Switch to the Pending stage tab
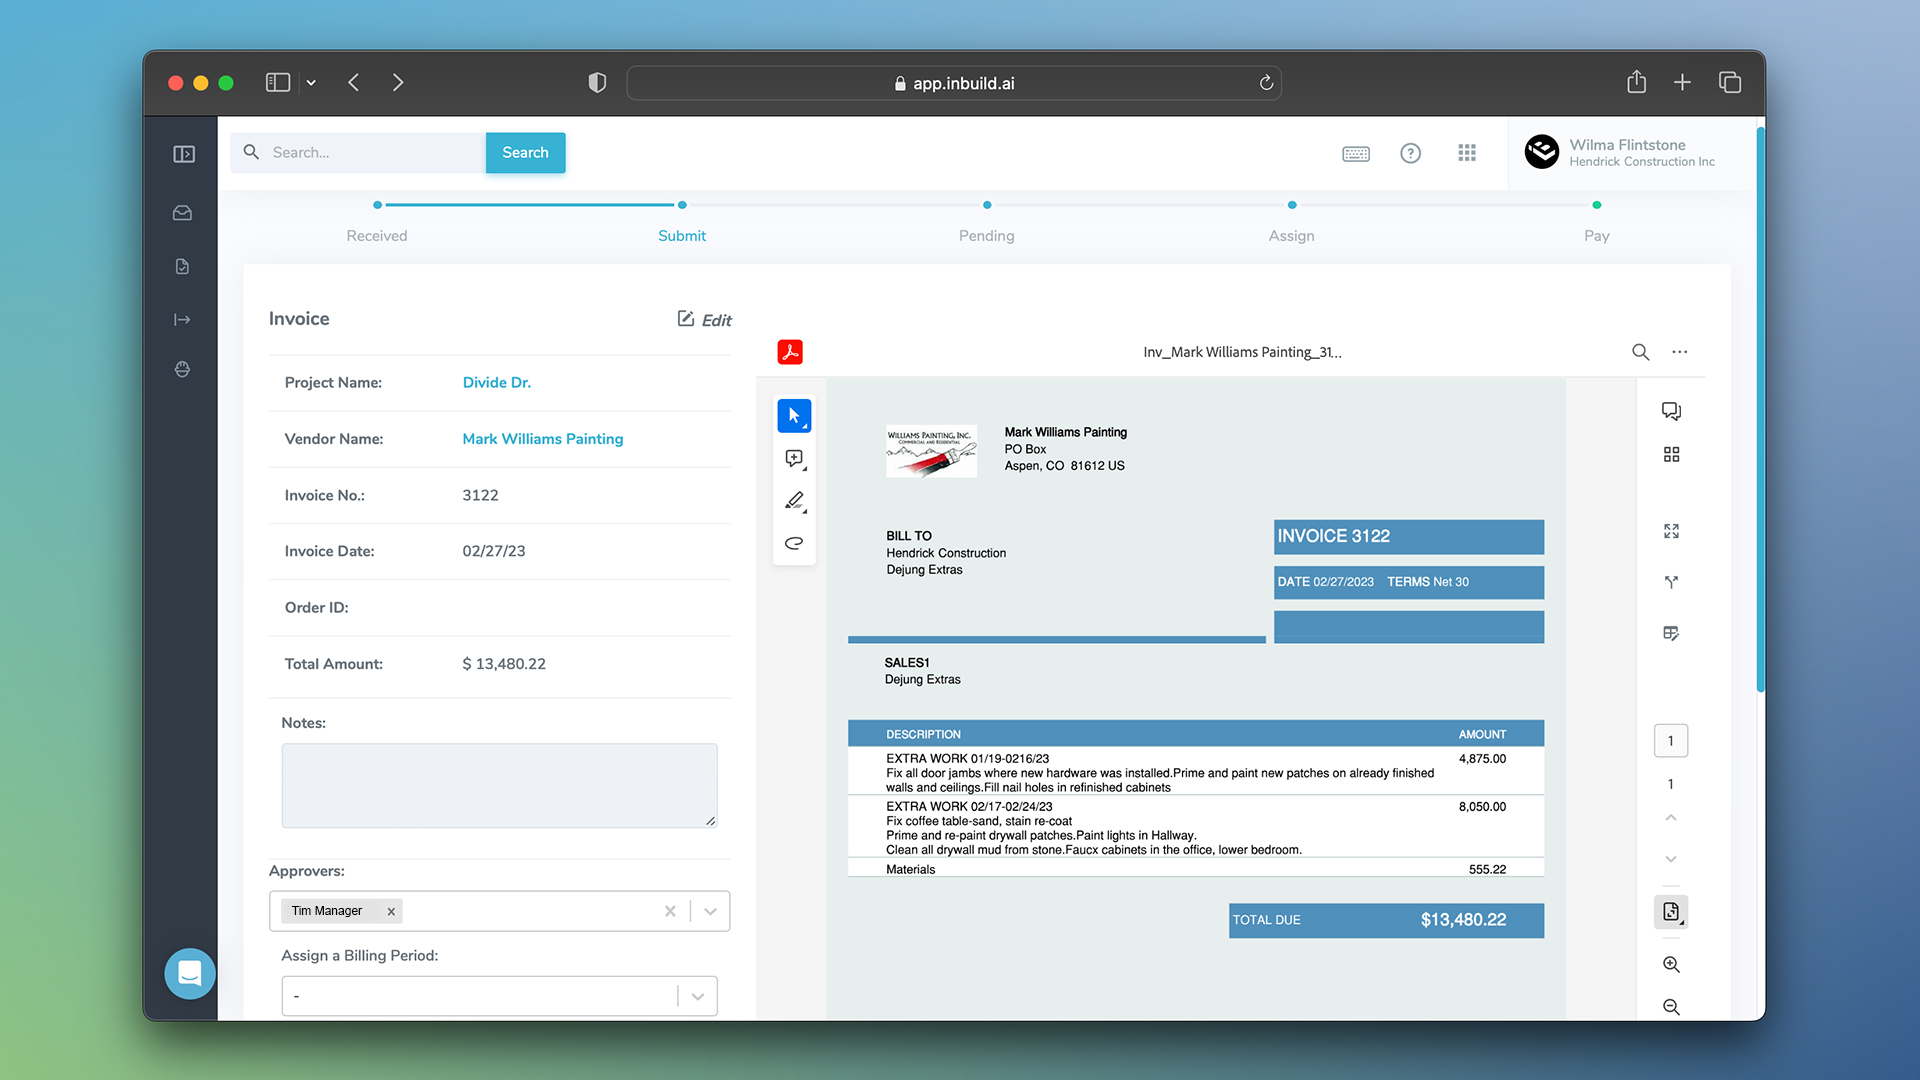The height and width of the screenshot is (1080, 1920). point(986,235)
